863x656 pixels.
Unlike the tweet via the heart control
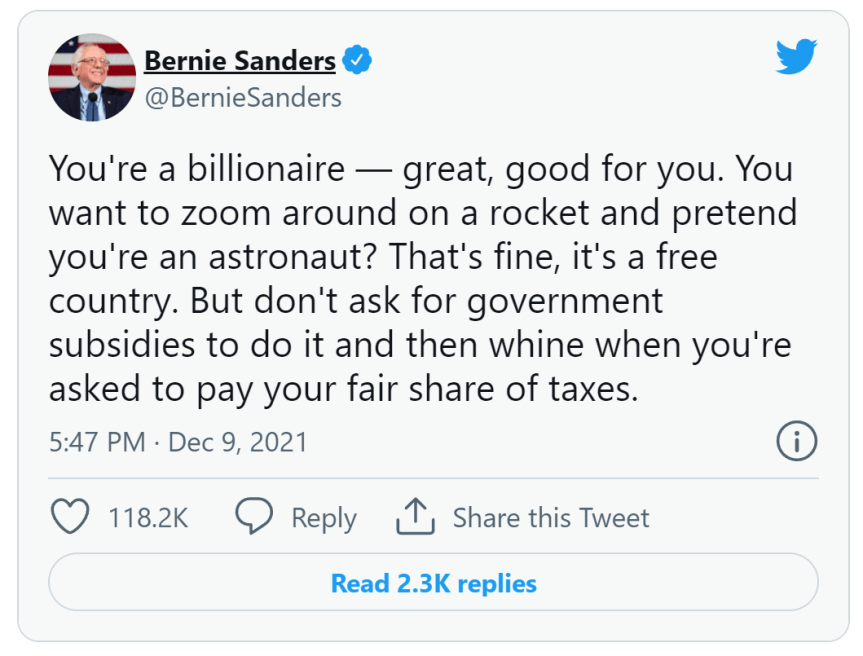71,517
